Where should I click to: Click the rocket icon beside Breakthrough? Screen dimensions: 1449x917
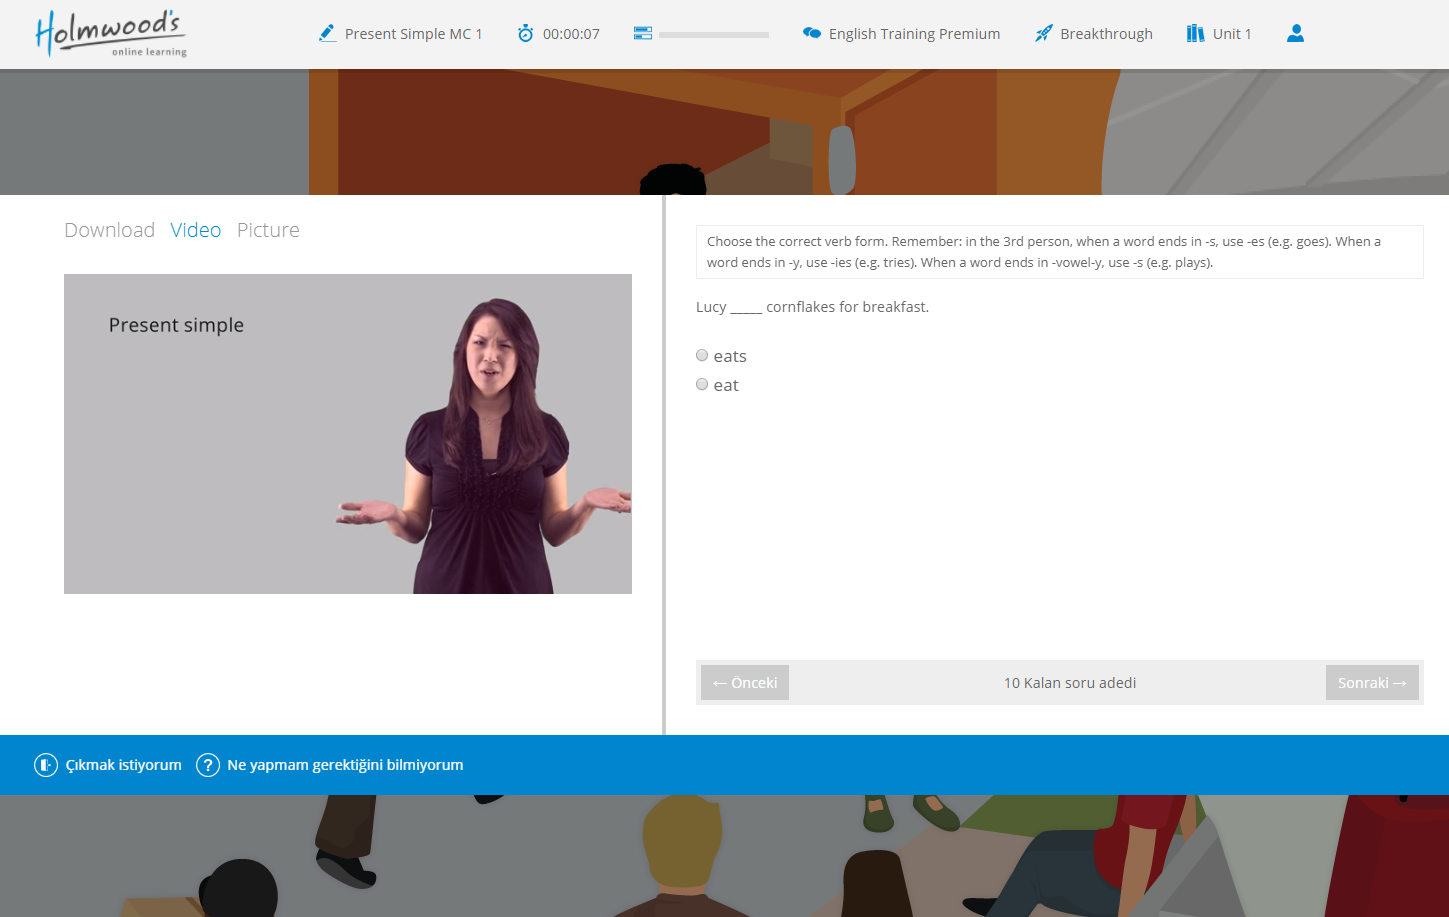(1043, 33)
